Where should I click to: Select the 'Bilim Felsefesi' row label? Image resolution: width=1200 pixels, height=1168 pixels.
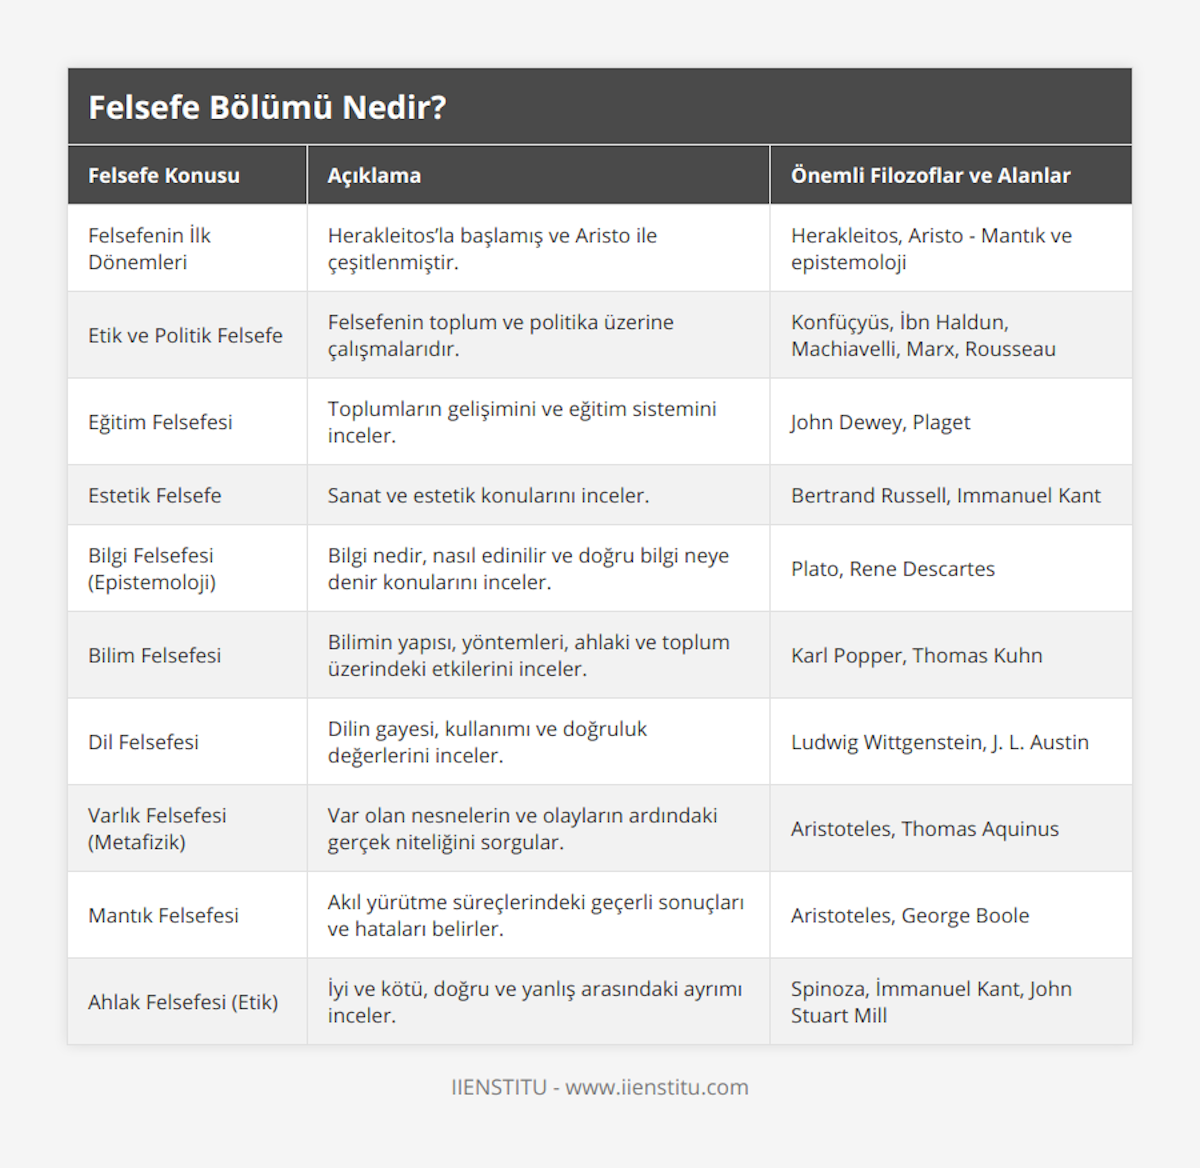point(155,656)
